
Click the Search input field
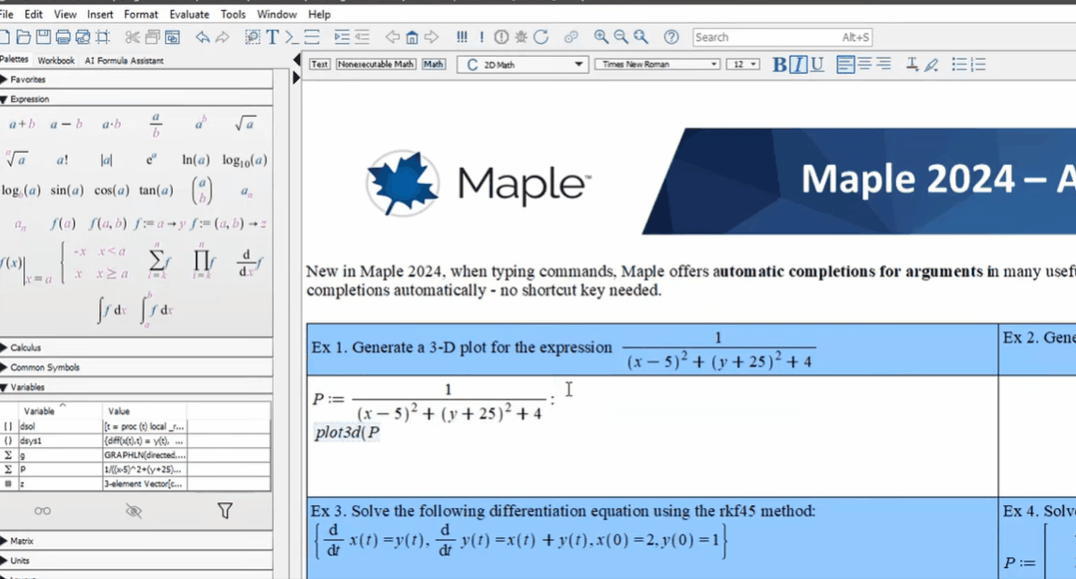pos(783,37)
